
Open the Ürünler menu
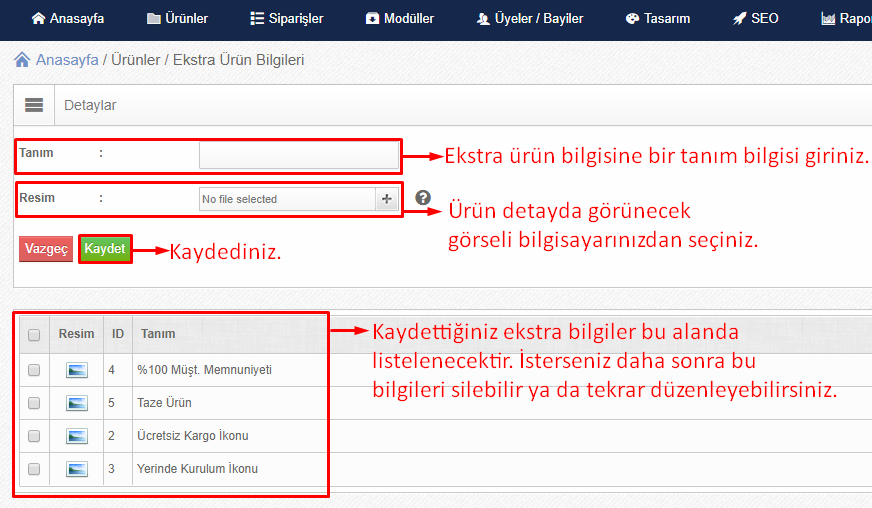pos(177,18)
